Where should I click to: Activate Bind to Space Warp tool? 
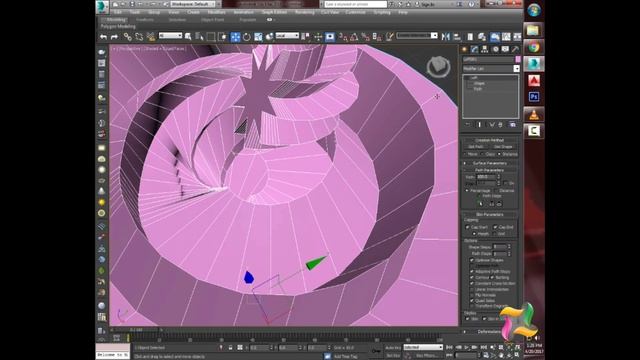coord(151,37)
